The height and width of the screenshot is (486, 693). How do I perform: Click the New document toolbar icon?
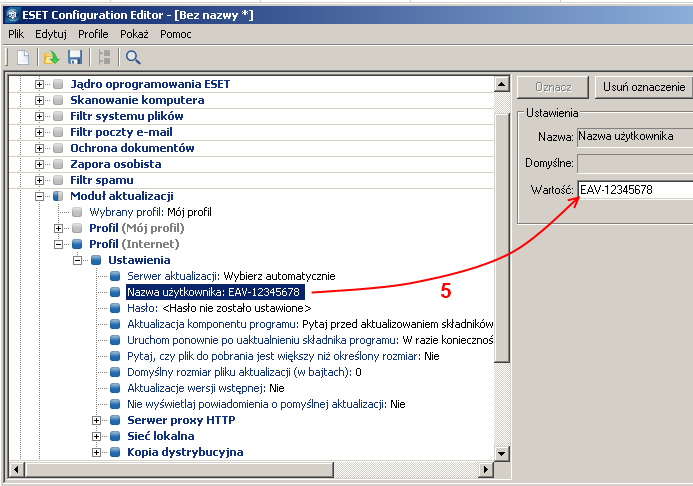point(22,57)
